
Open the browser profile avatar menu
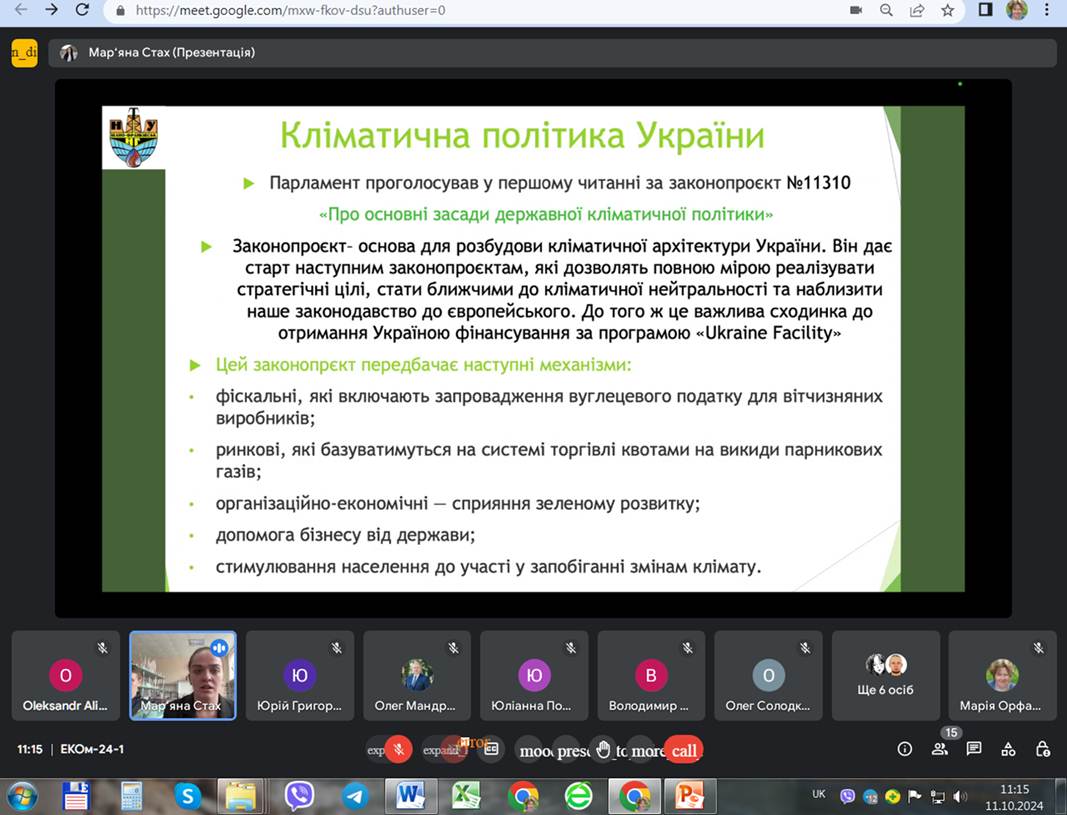click(1016, 11)
